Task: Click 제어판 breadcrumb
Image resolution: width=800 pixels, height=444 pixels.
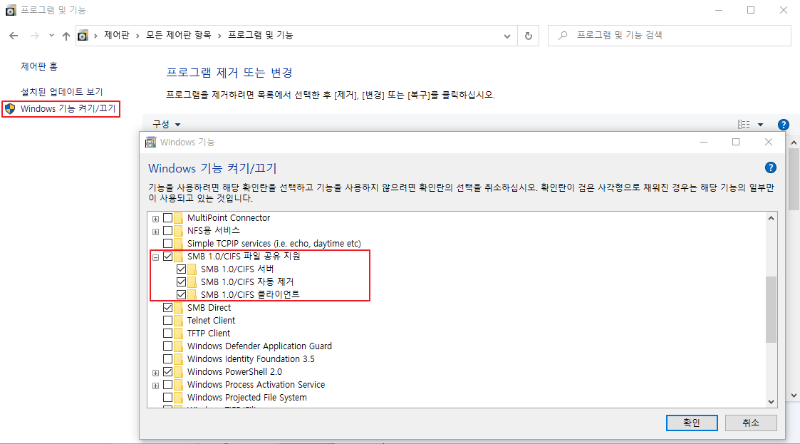Action: 117,35
